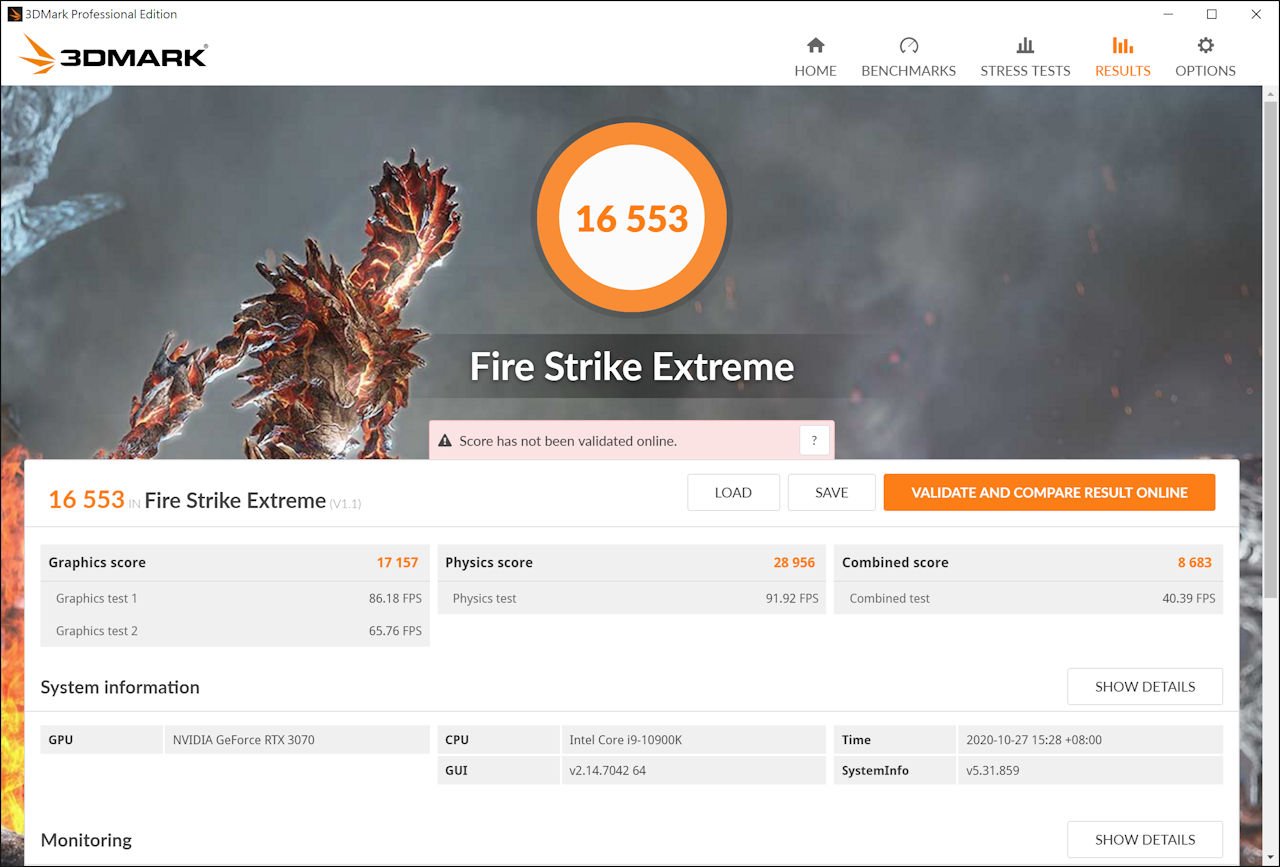The height and width of the screenshot is (867, 1280).
Task: Click the 3DMark logo in header
Action: click(113, 55)
